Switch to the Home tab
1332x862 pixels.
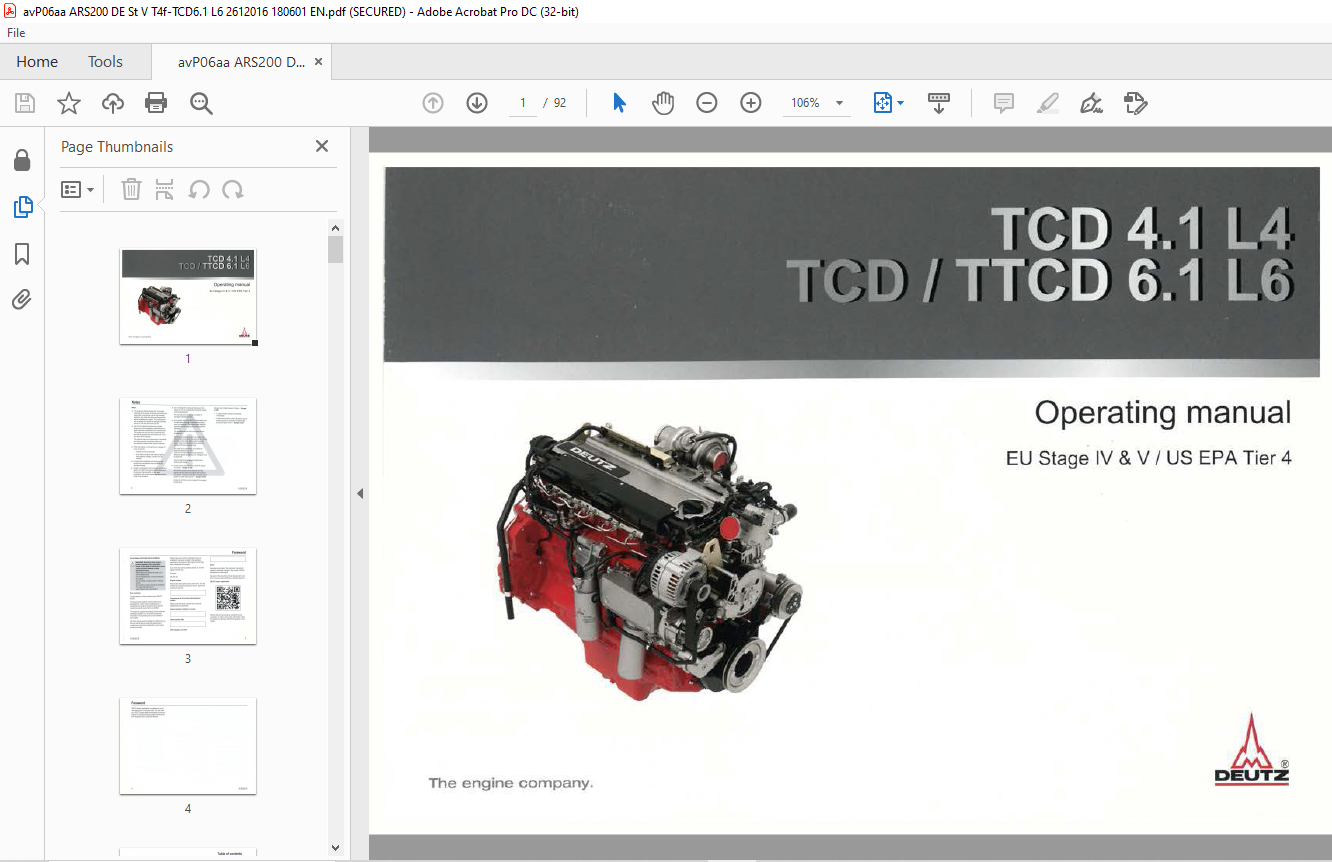(37, 62)
